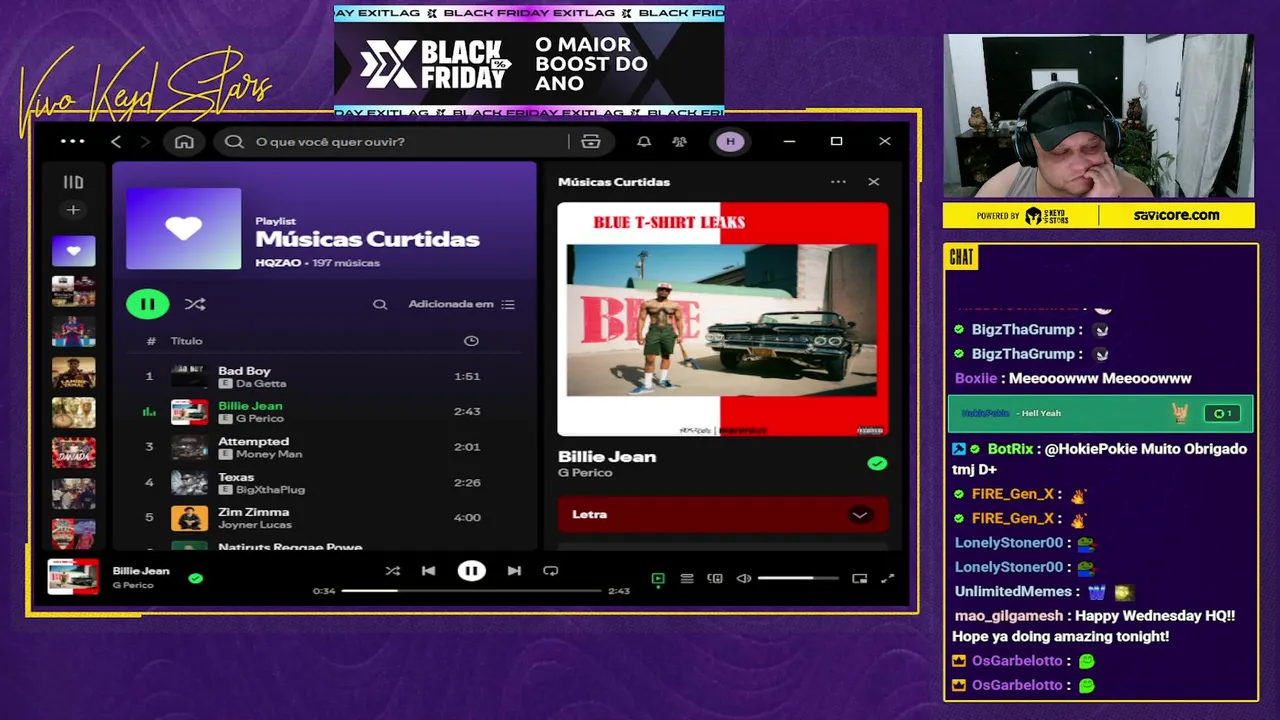Open artist 'Money Man' link
The height and width of the screenshot is (720, 1280).
click(269, 454)
